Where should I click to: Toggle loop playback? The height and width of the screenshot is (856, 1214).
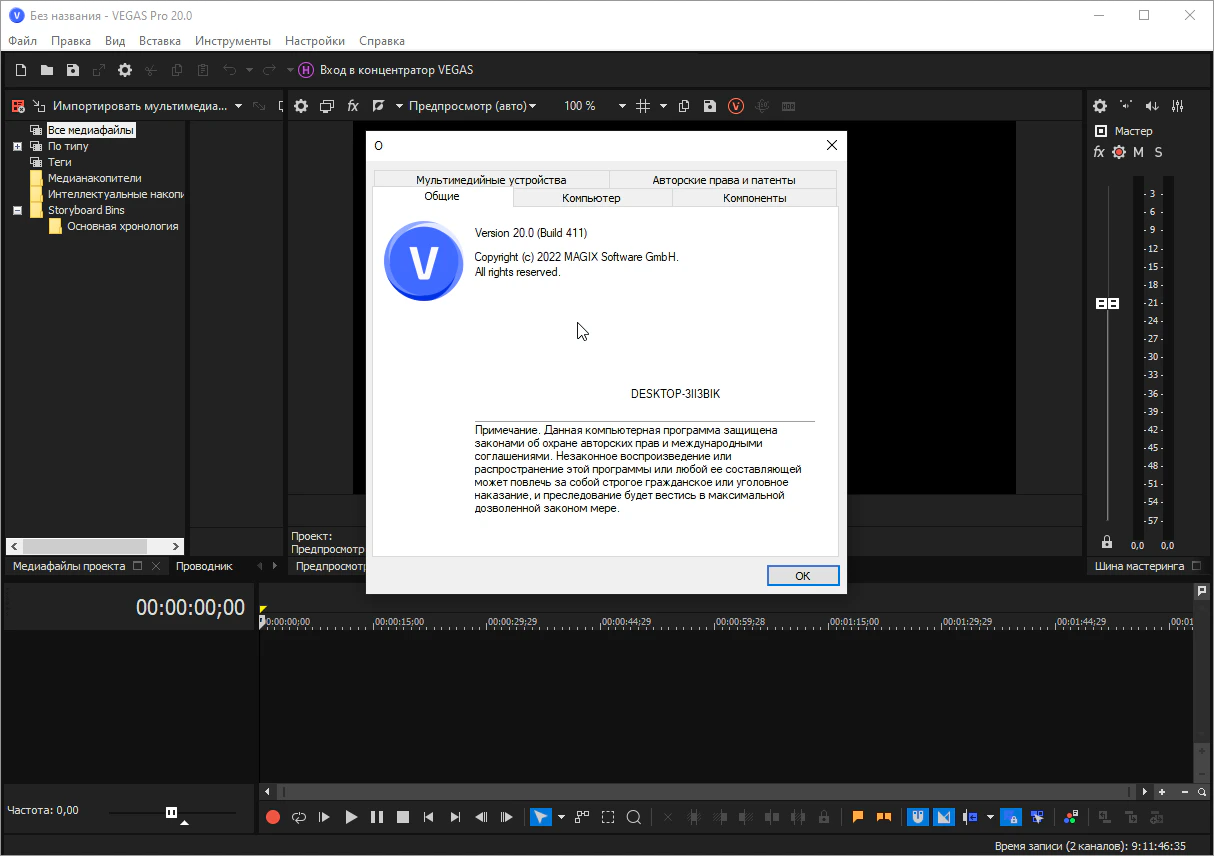coord(299,817)
